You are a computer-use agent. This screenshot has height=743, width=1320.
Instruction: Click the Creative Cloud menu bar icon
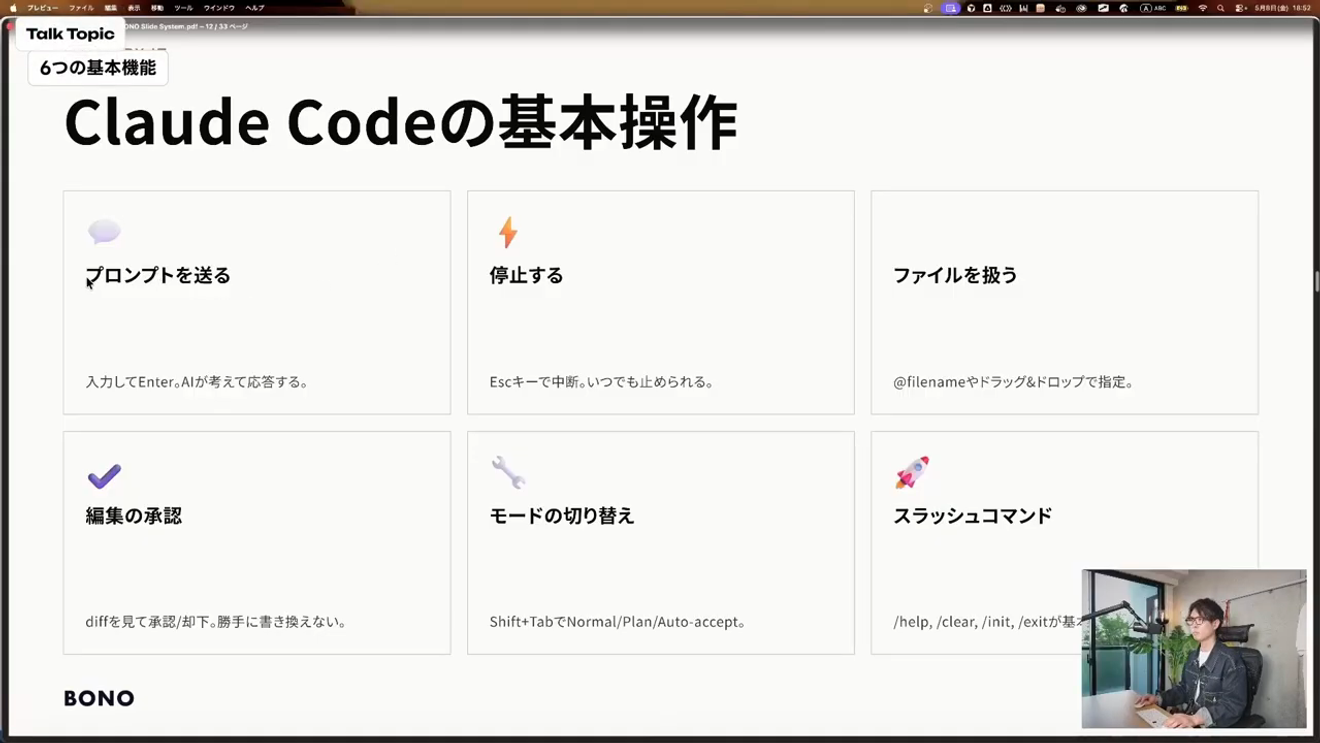click(x=1081, y=8)
